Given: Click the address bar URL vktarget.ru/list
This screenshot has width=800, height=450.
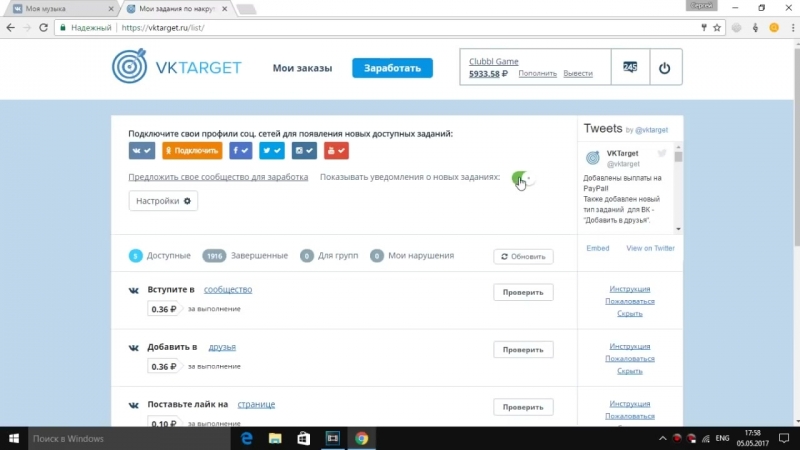Looking at the screenshot, I should point(163,28).
